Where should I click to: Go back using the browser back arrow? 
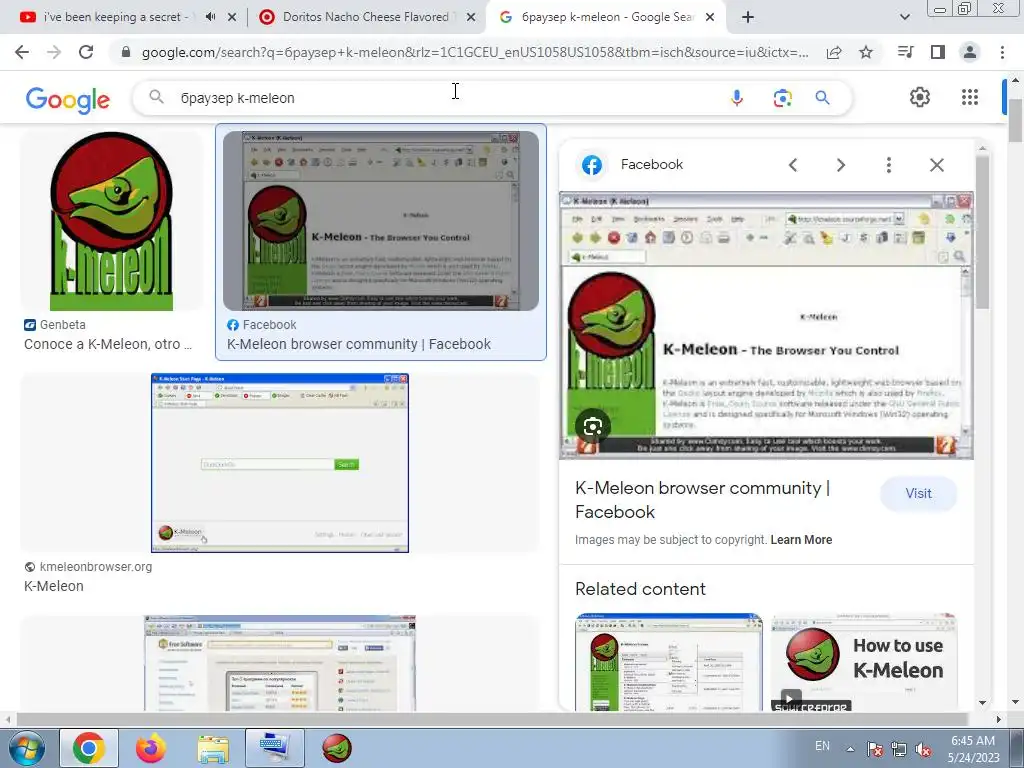coord(22,52)
